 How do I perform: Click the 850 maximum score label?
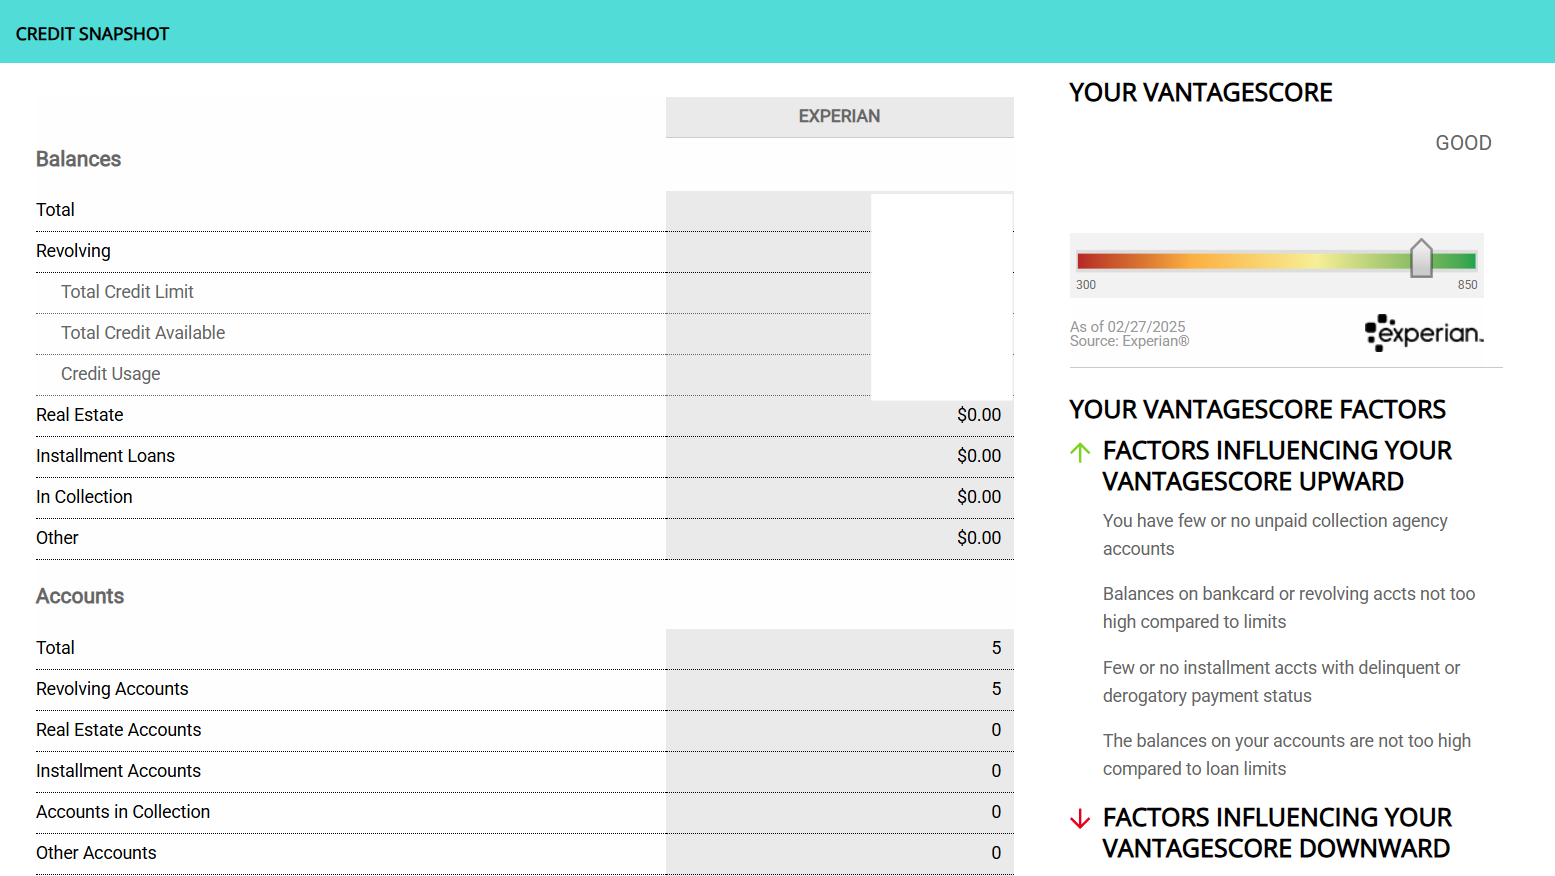click(x=1467, y=285)
